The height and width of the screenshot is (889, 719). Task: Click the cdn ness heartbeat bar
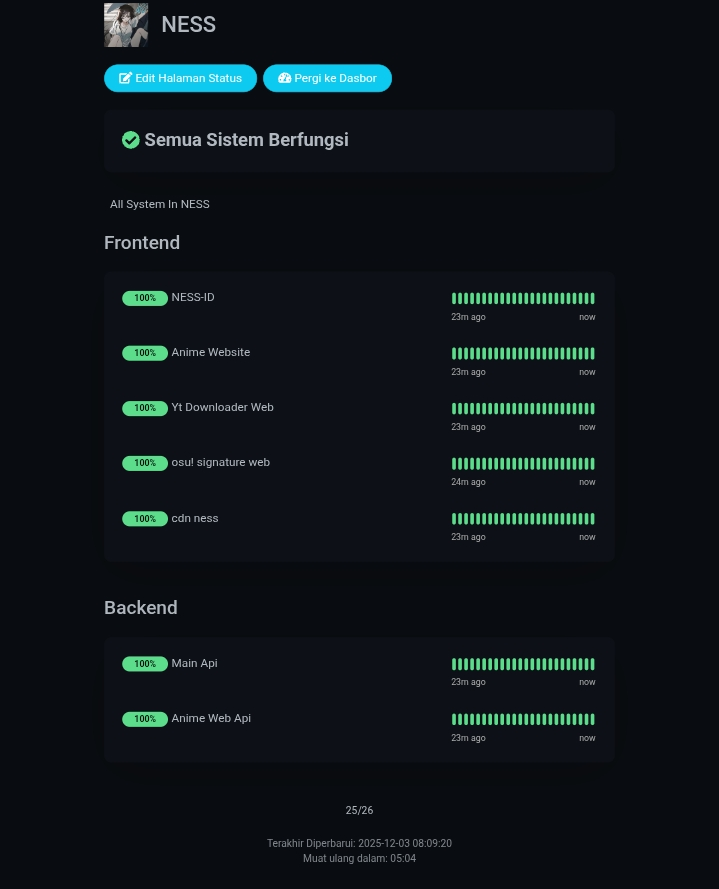point(523,519)
